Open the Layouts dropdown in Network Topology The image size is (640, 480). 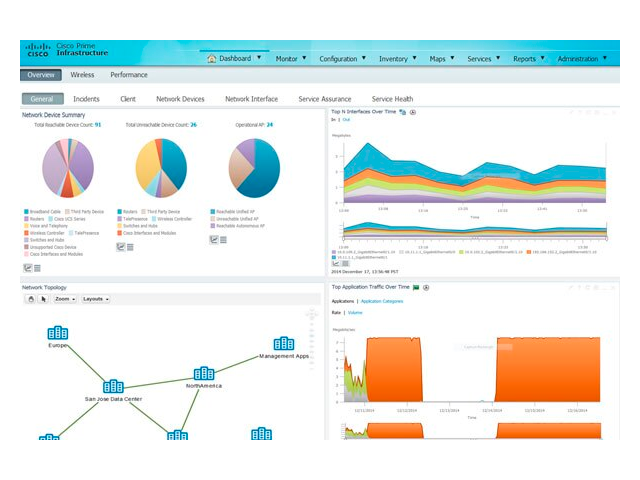(x=96, y=299)
